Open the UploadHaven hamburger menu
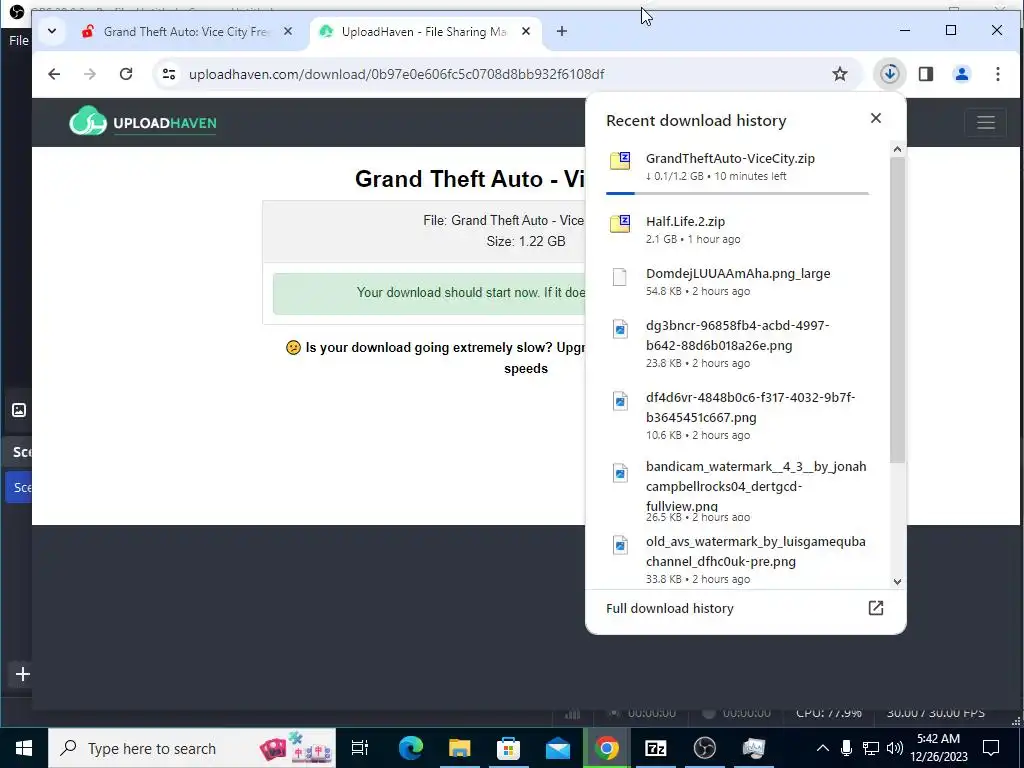This screenshot has height=768, width=1024. coord(985,122)
